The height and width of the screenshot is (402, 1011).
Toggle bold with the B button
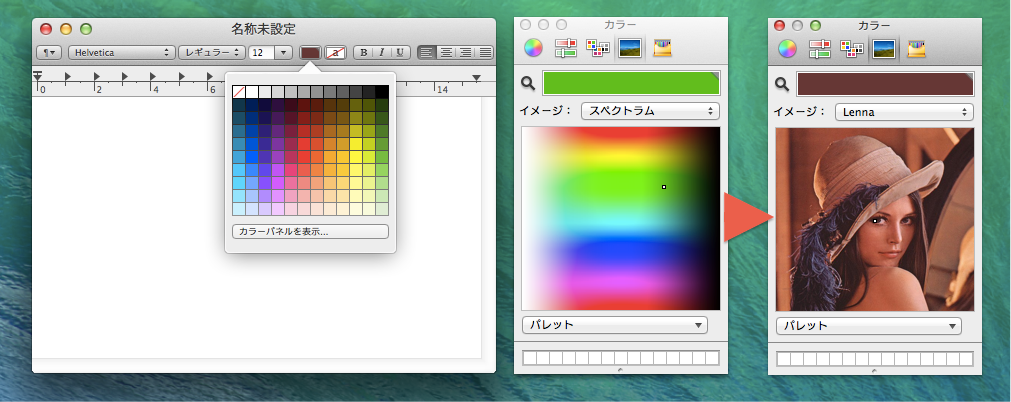pyautogui.click(x=364, y=52)
